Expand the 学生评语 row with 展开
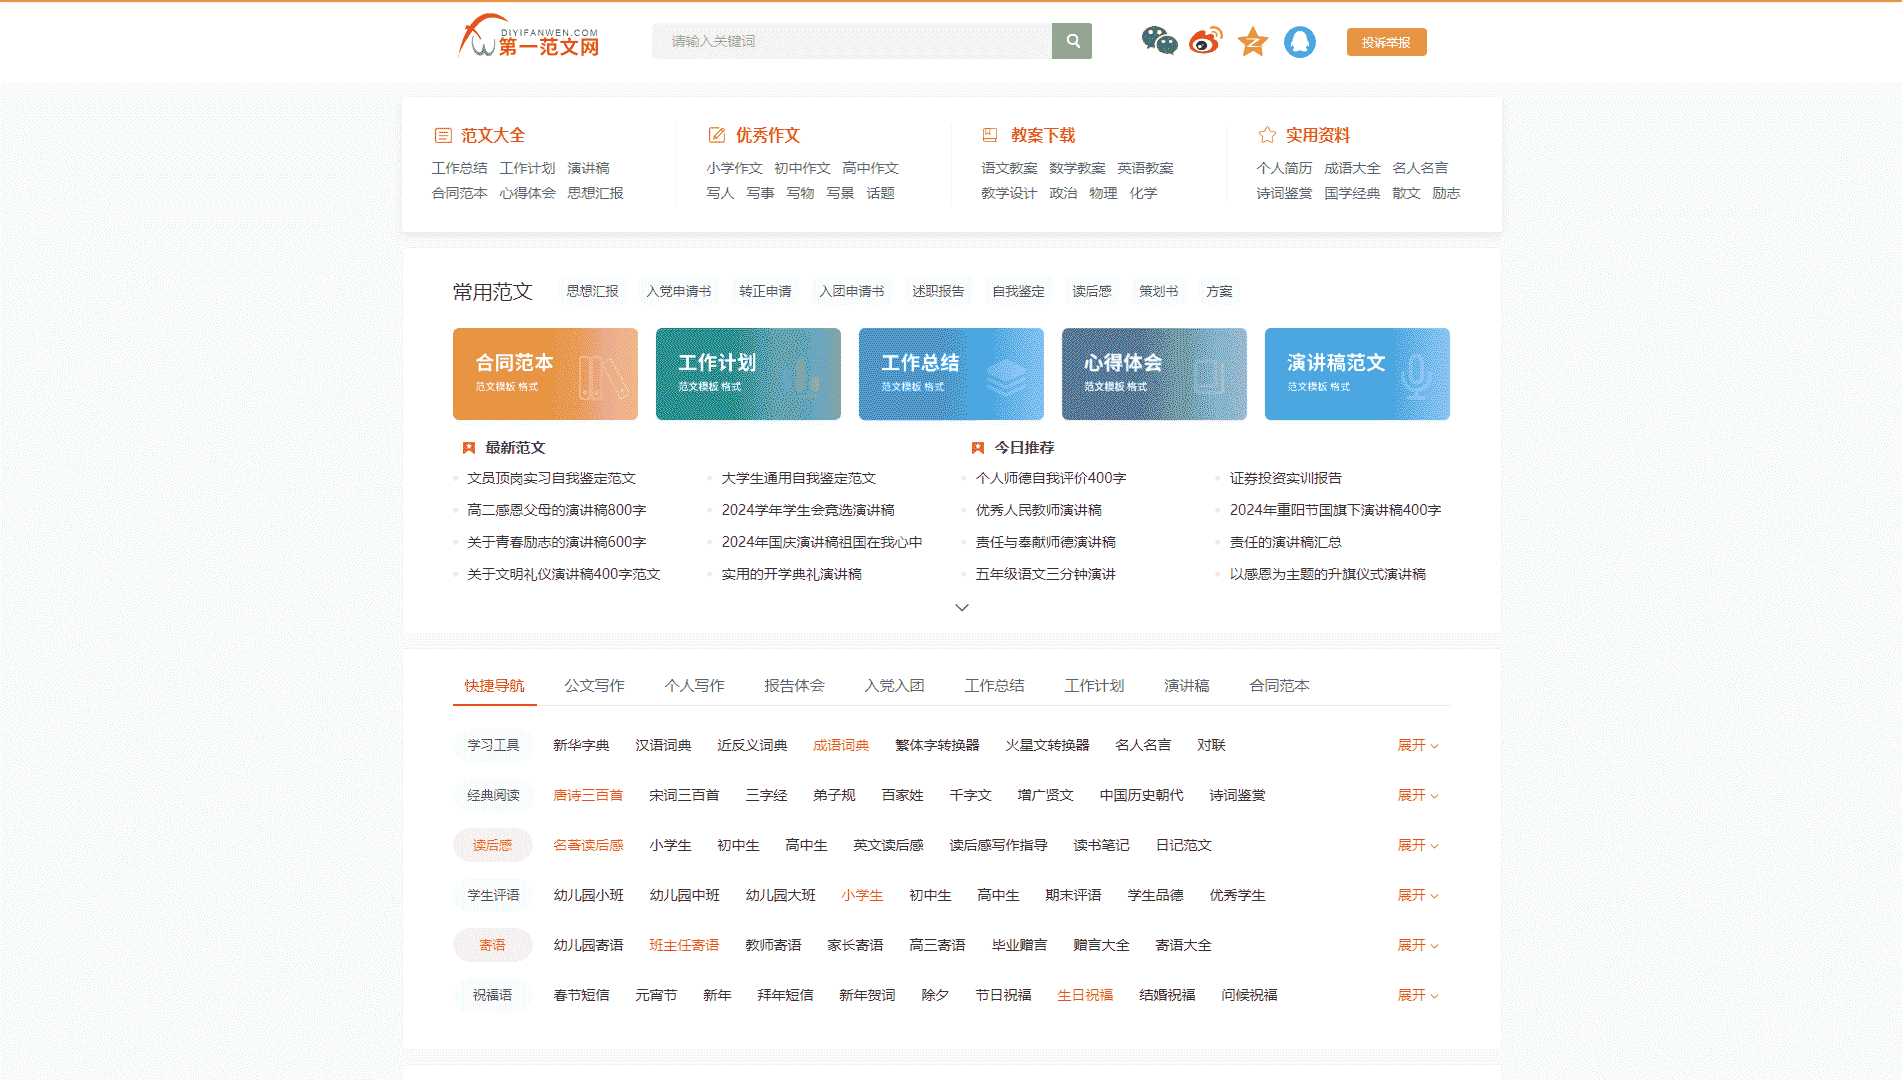Image resolution: width=1902 pixels, height=1080 pixels. [1418, 895]
